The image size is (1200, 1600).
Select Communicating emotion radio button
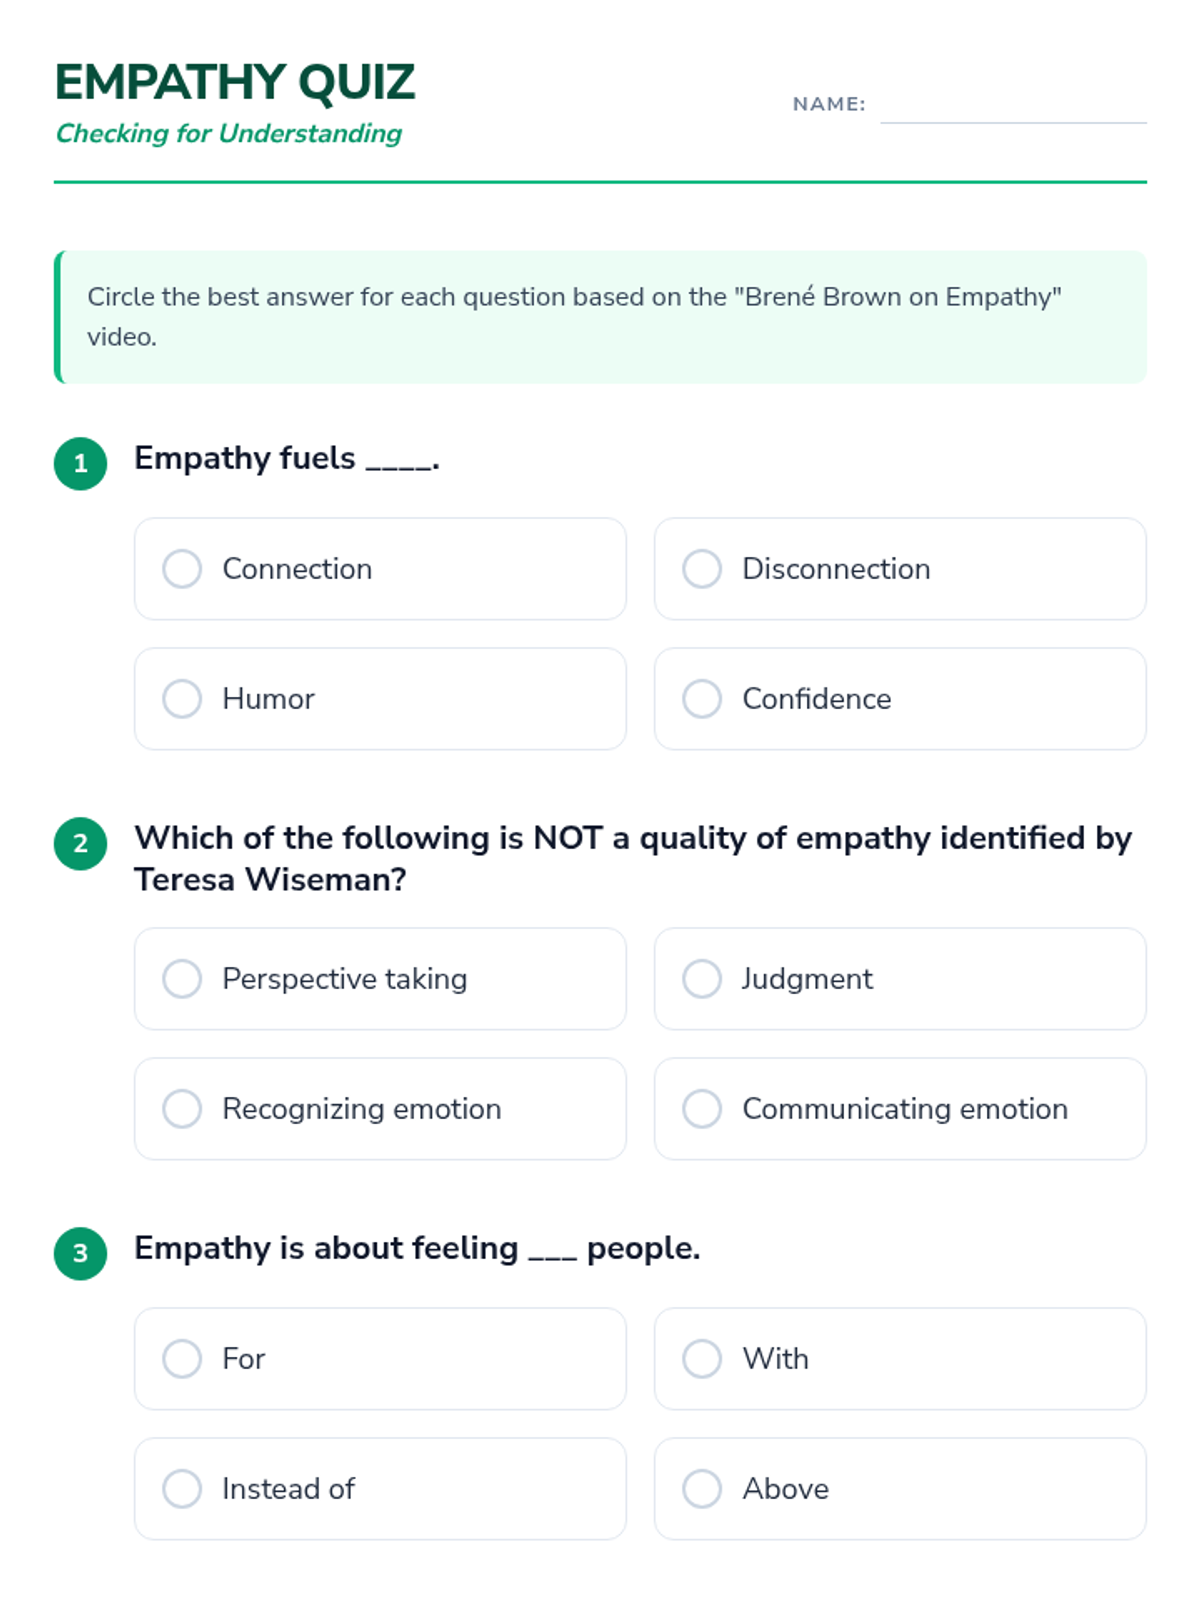coord(702,1109)
